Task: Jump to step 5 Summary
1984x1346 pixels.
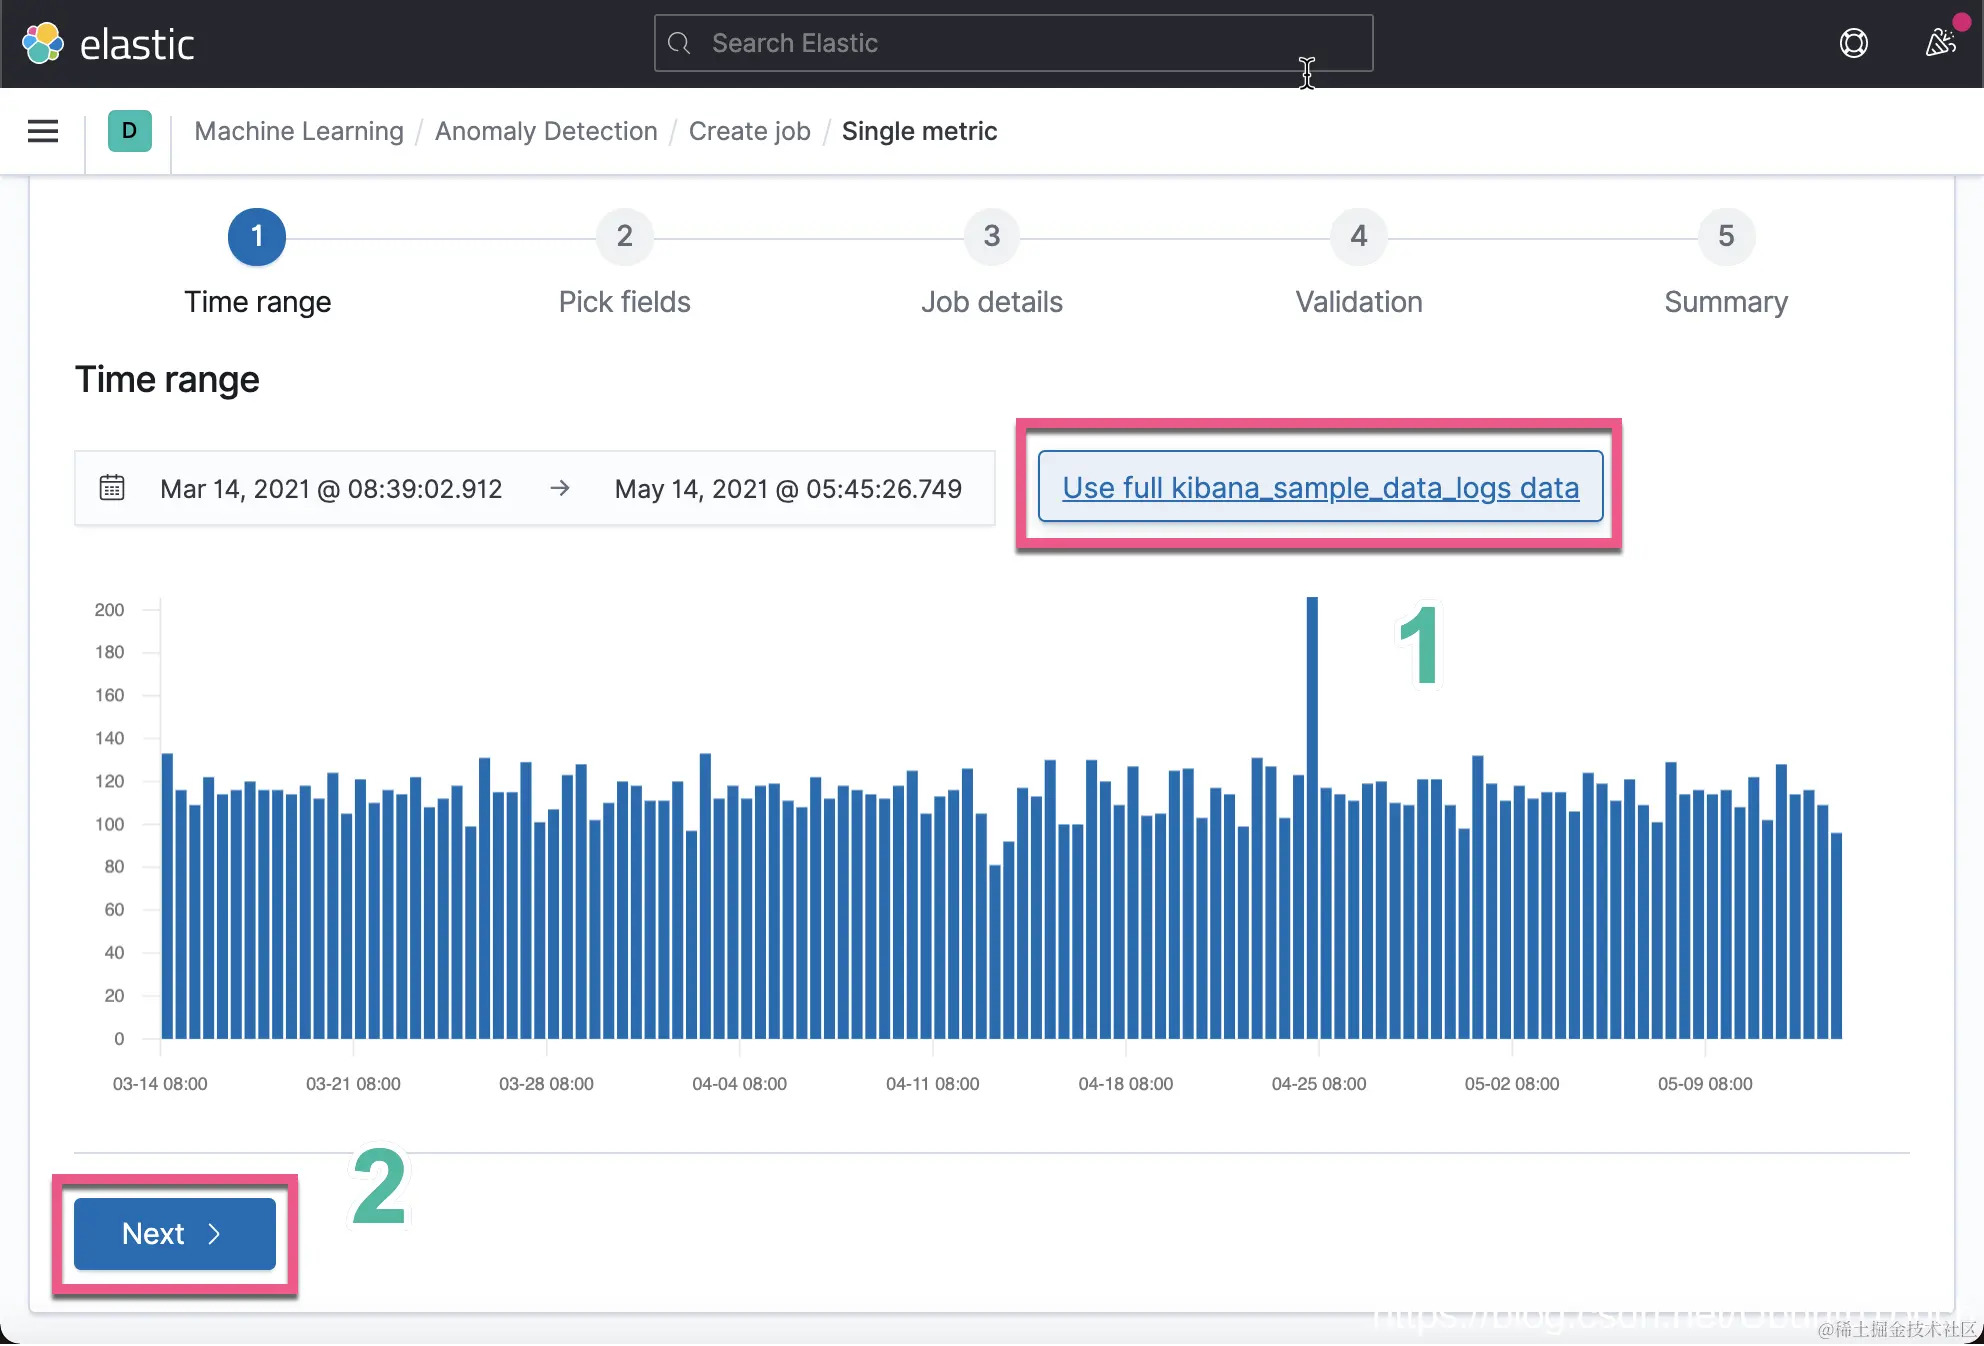Action: [1725, 237]
